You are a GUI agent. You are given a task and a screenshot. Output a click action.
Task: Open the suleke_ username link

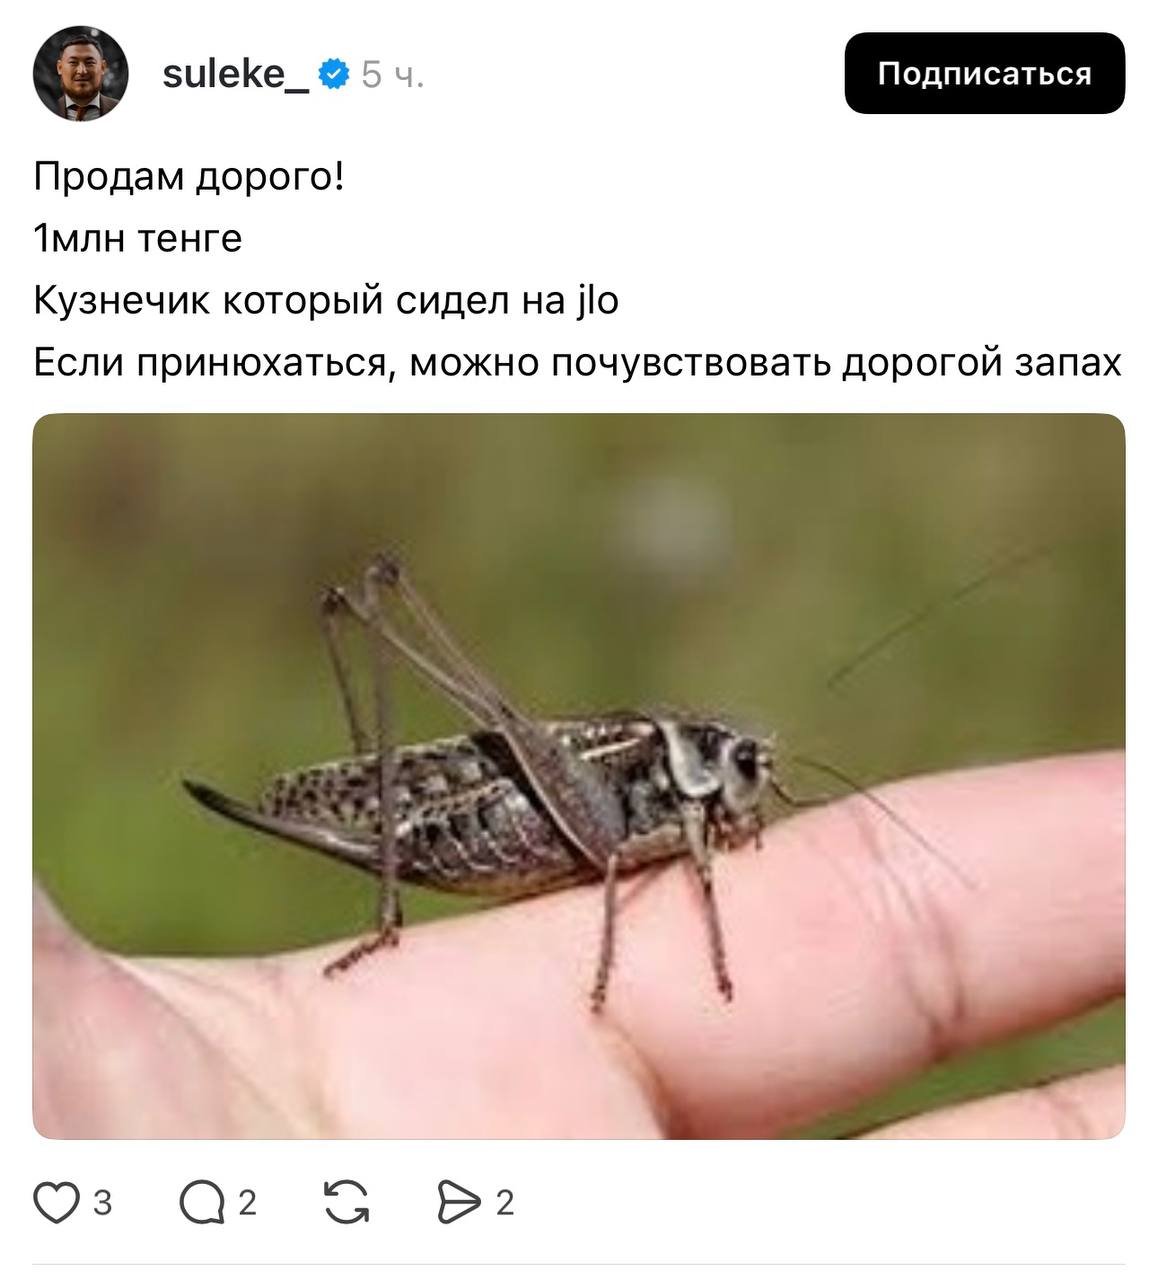(235, 74)
